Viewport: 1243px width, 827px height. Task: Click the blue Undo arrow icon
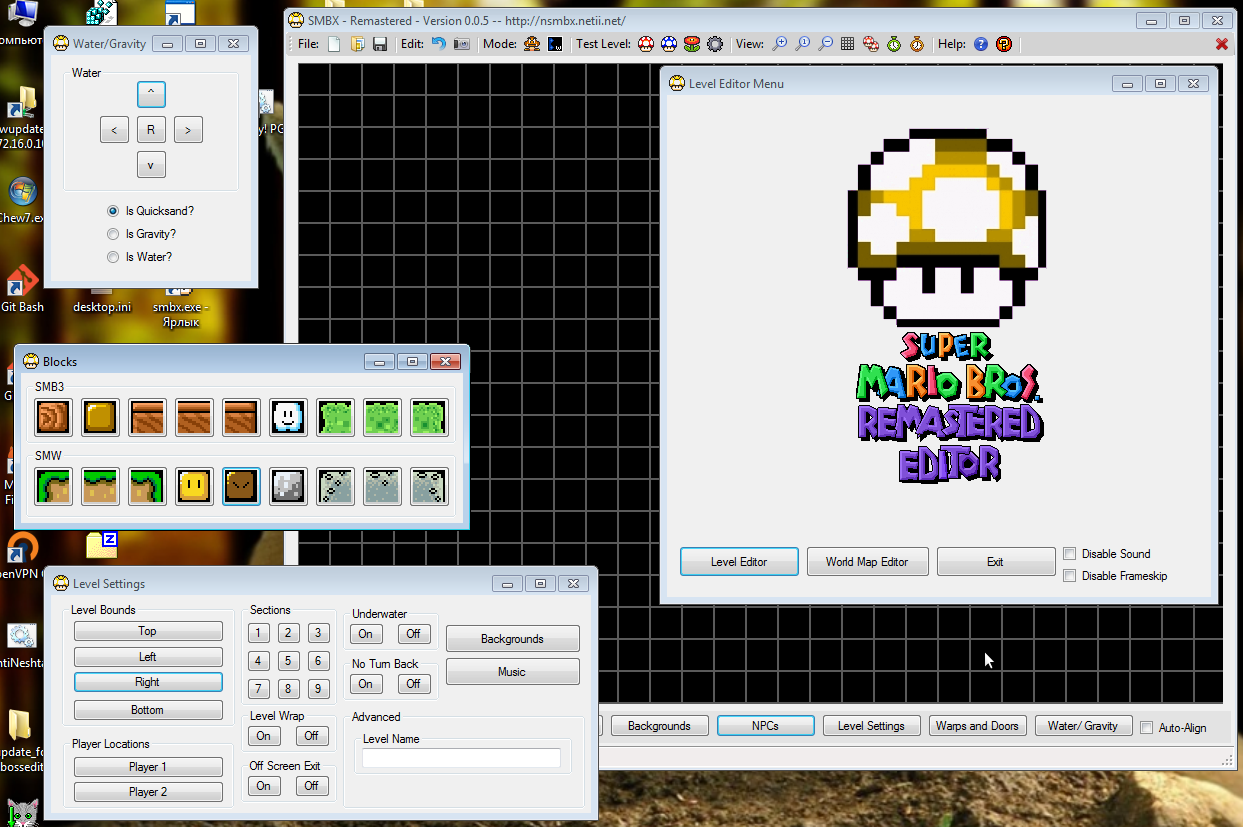click(x=438, y=44)
